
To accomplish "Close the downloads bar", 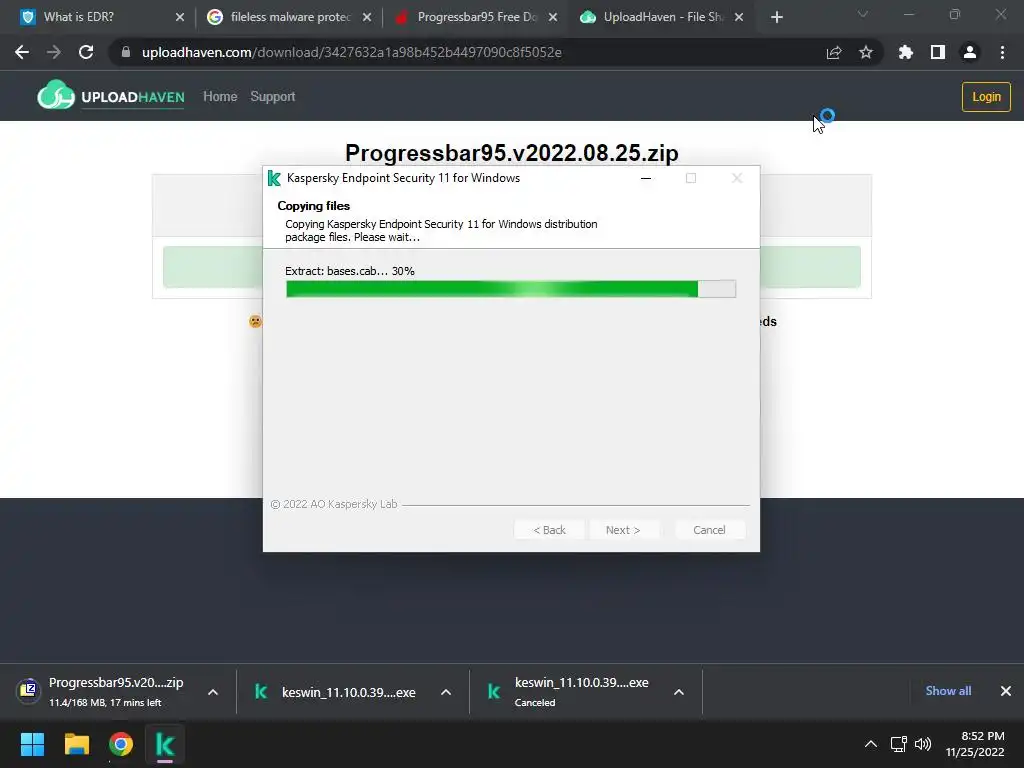I will 1006,691.
